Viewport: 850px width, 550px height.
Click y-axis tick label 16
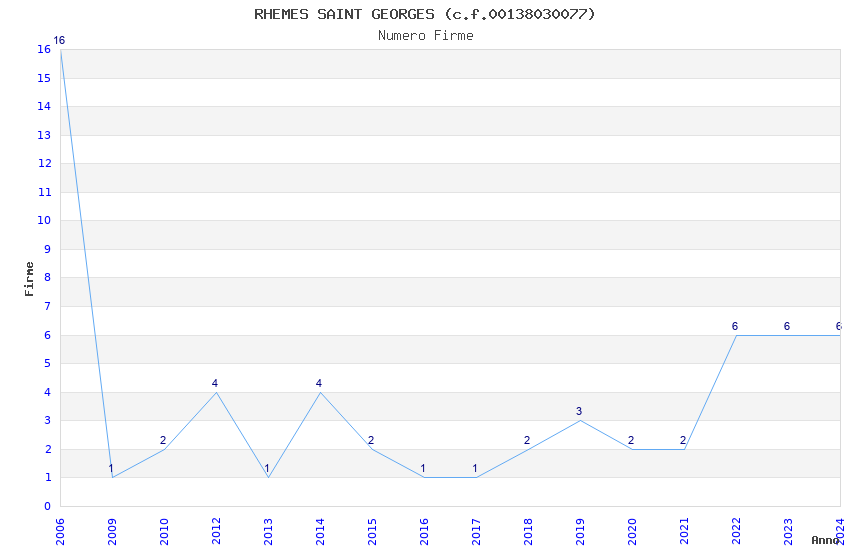(x=44, y=49)
